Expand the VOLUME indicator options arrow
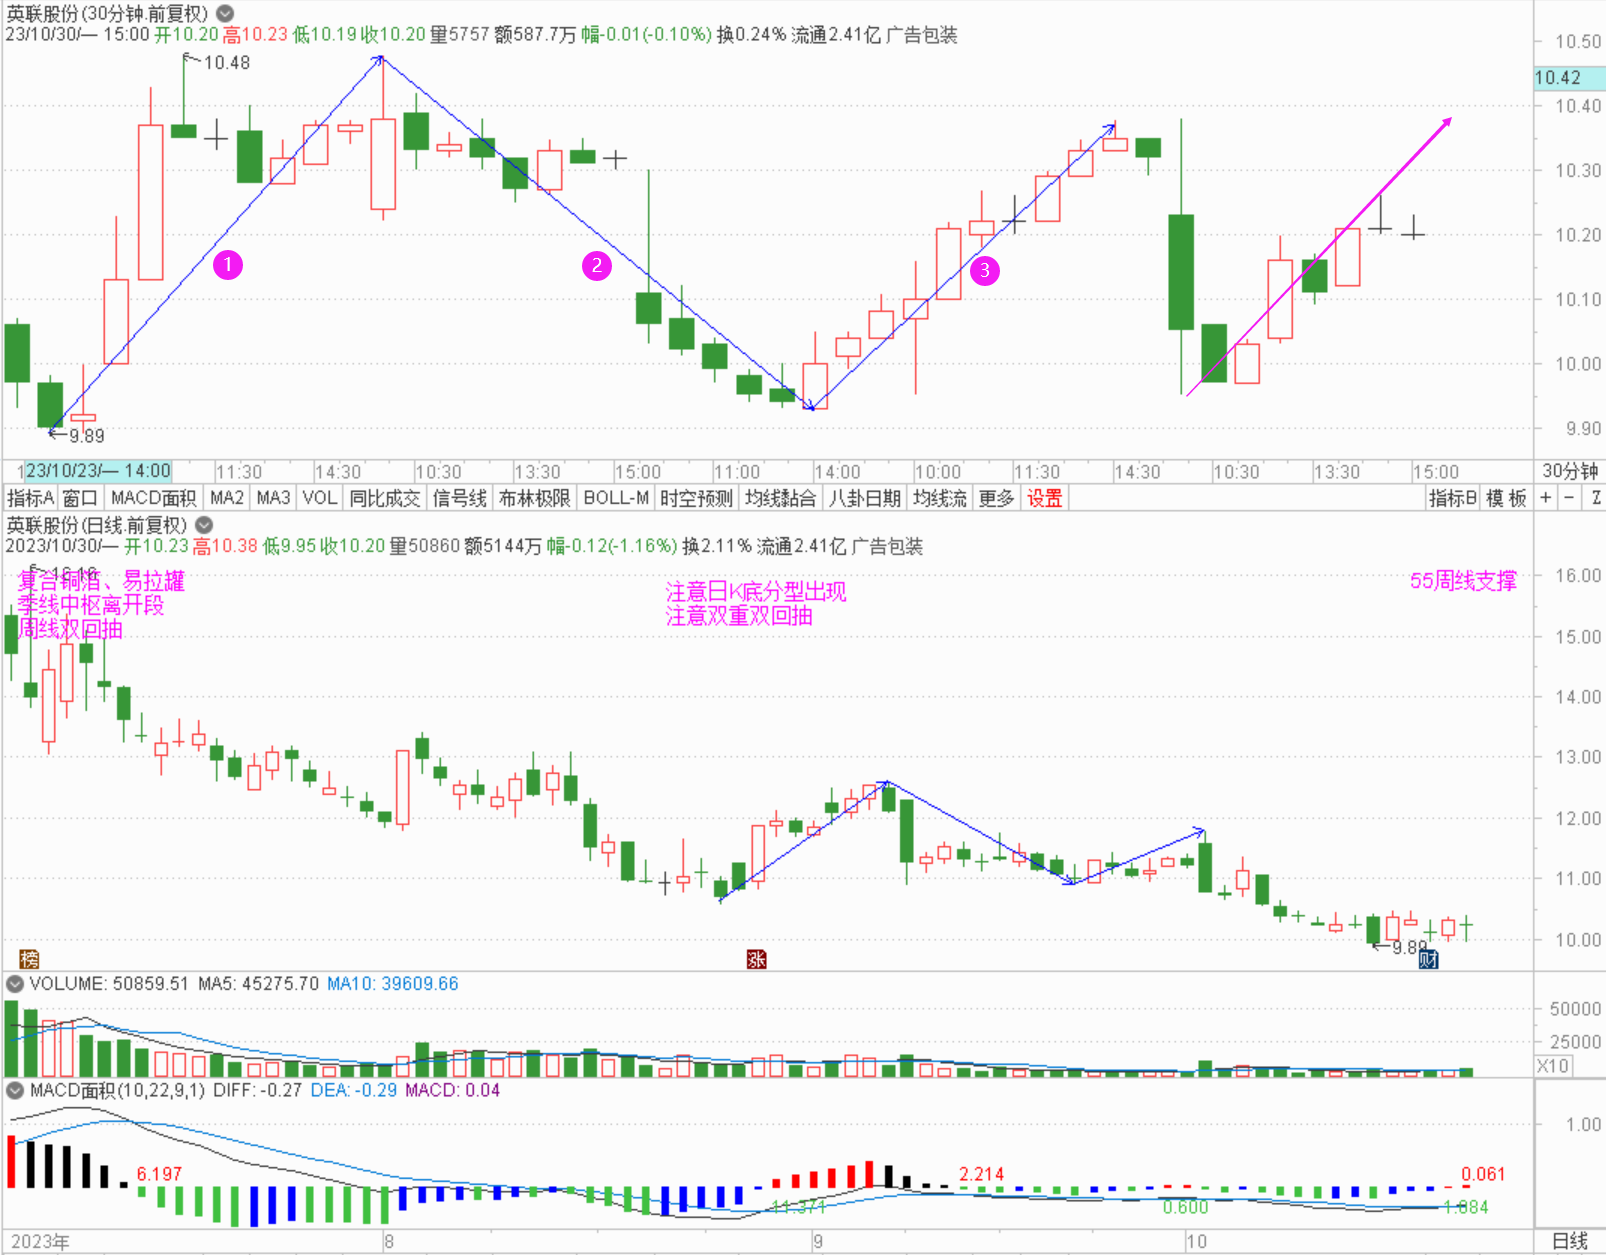Image resolution: width=1606 pixels, height=1255 pixels. pyautogui.click(x=15, y=984)
